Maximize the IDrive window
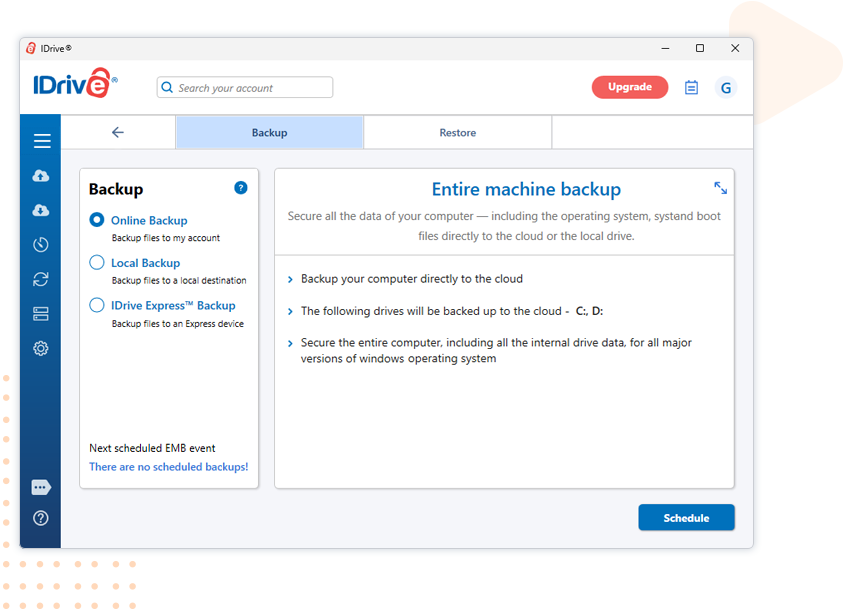 [699, 48]
